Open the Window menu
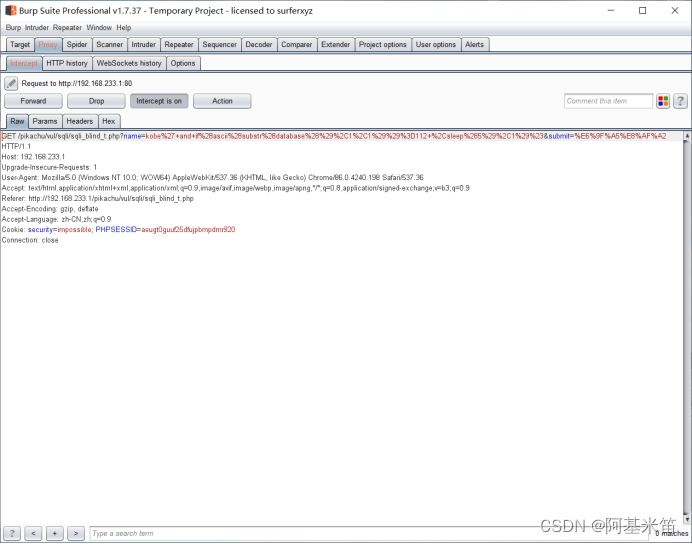This screenshot has height=544, width=692. click(x=99, y=27)
